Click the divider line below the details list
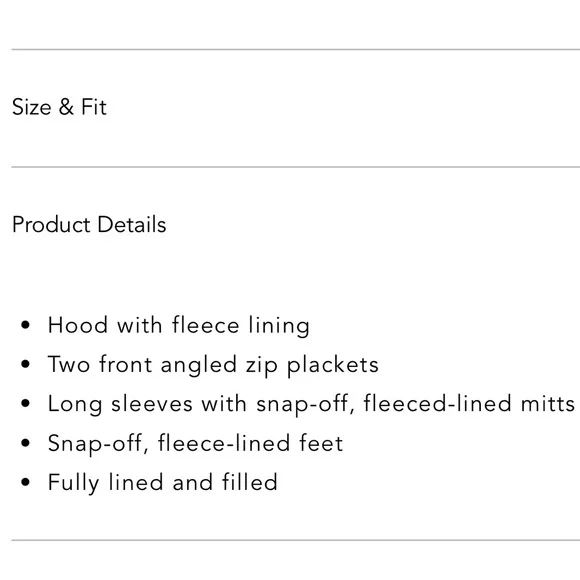 pos(296,540)
